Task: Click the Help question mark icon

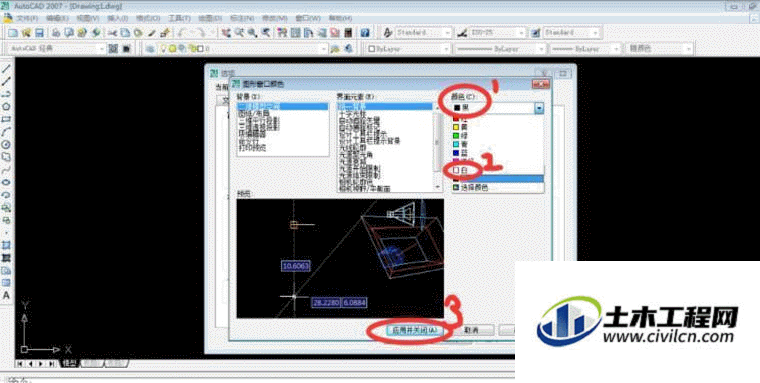Action: click(365, 33)
